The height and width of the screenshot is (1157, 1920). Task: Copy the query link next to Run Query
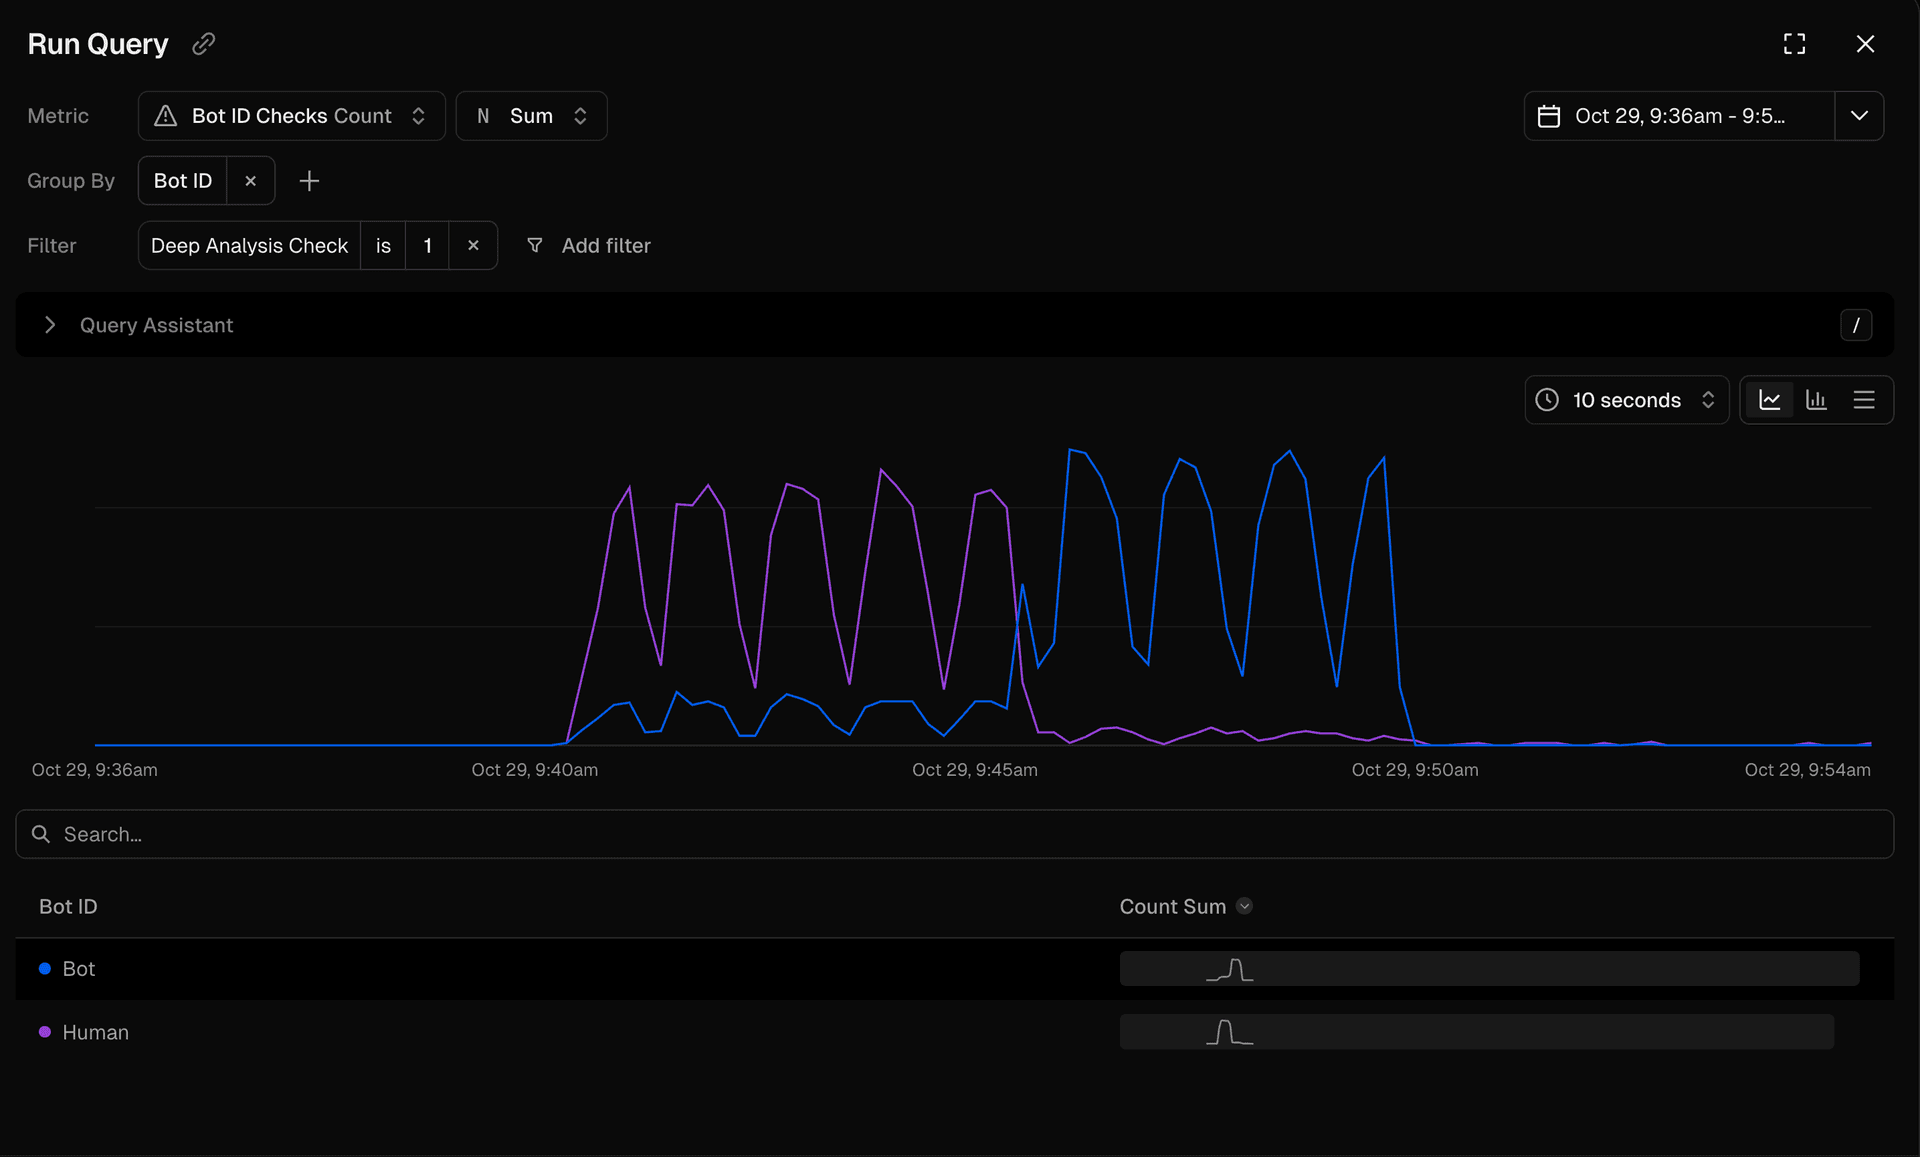[203, 44]
